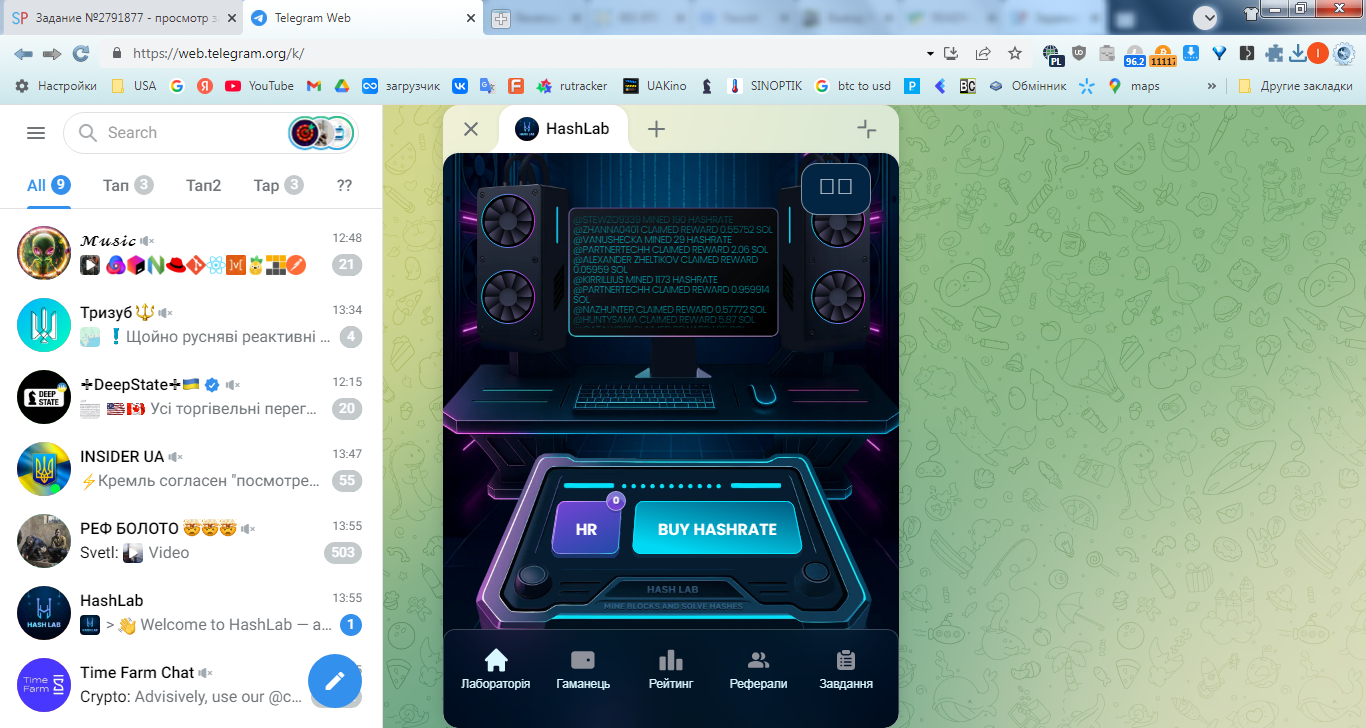Open the rutracker bookmark

(x=572, y=86)
